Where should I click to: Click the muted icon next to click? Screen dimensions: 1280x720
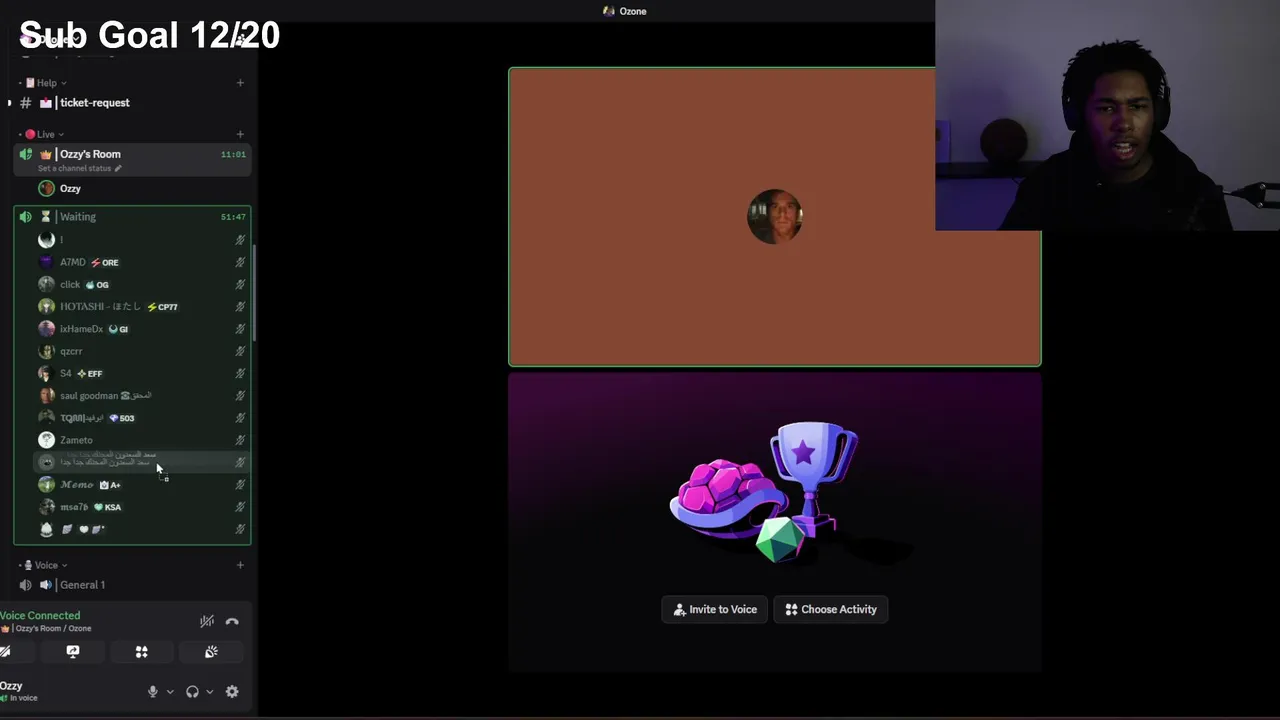point(240,284)
